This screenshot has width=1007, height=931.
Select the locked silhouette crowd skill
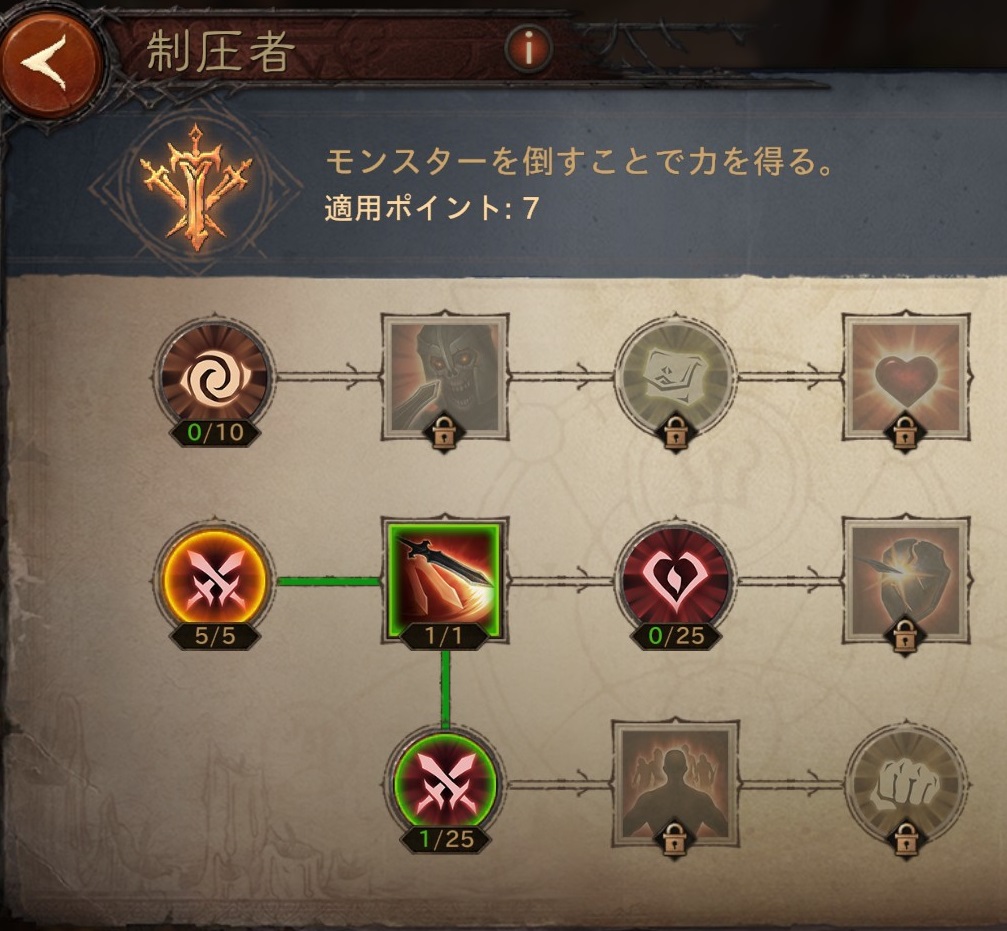pyautogui.click(x=675, y=784)
